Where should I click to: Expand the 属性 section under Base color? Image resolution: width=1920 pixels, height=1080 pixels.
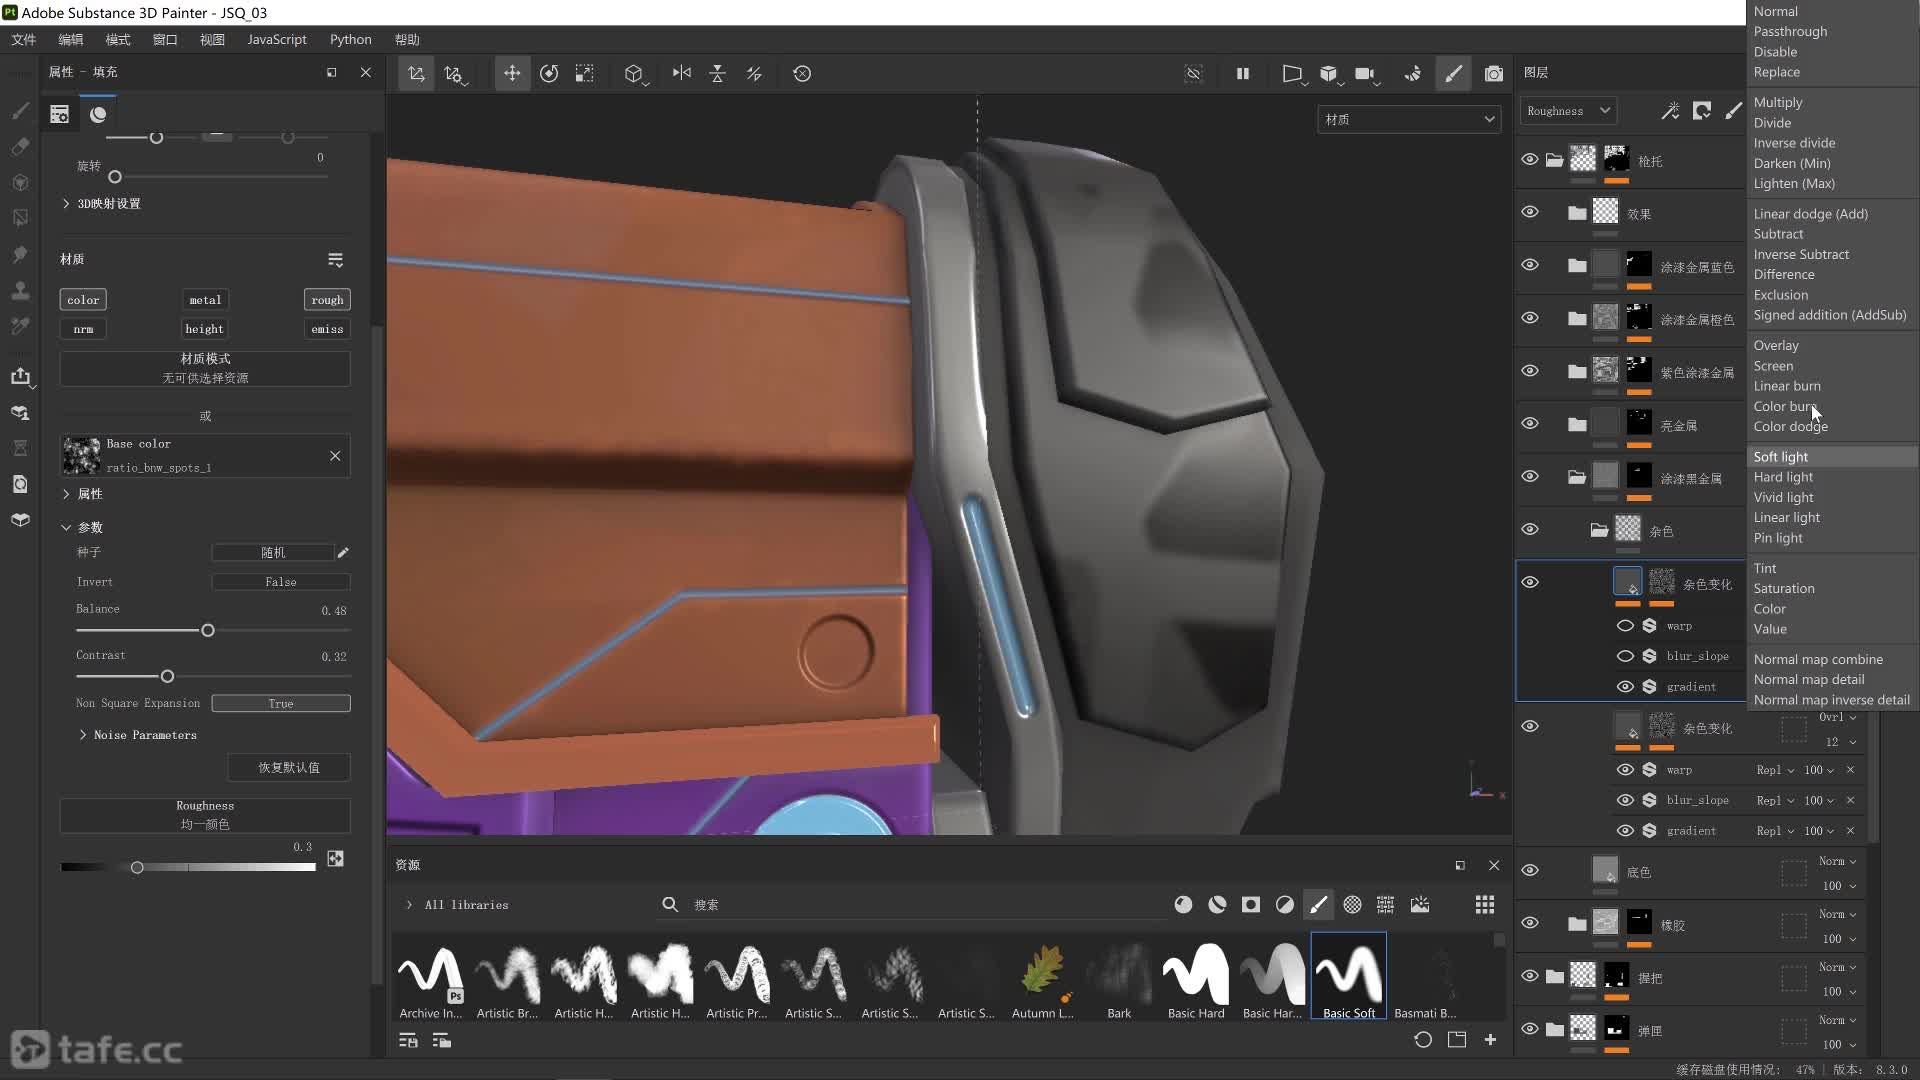(x=66, y=494)
